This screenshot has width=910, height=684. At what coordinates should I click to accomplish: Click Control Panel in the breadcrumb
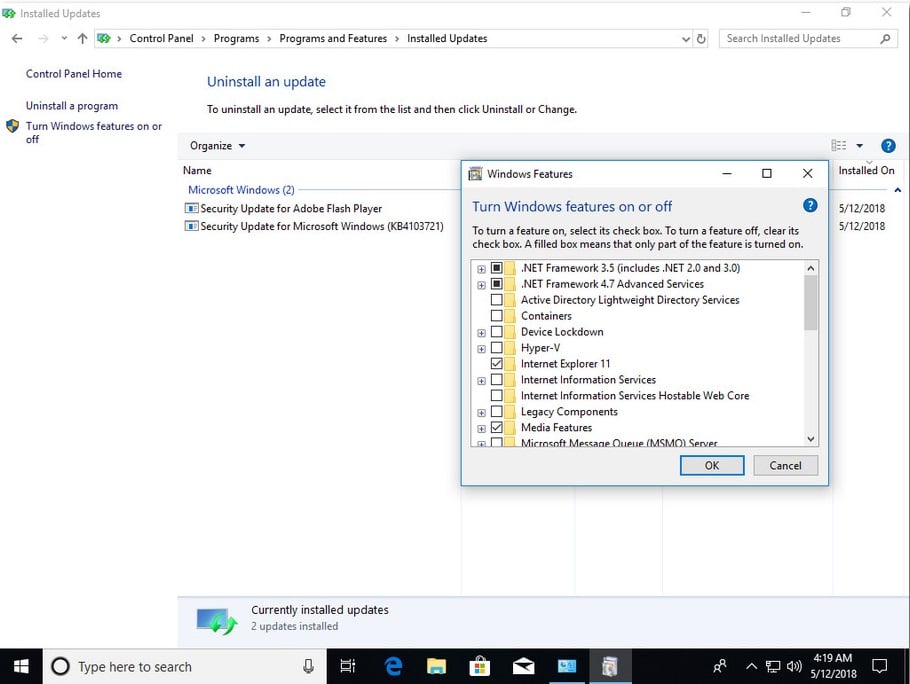pyautogui.click(x=161, y=38)
